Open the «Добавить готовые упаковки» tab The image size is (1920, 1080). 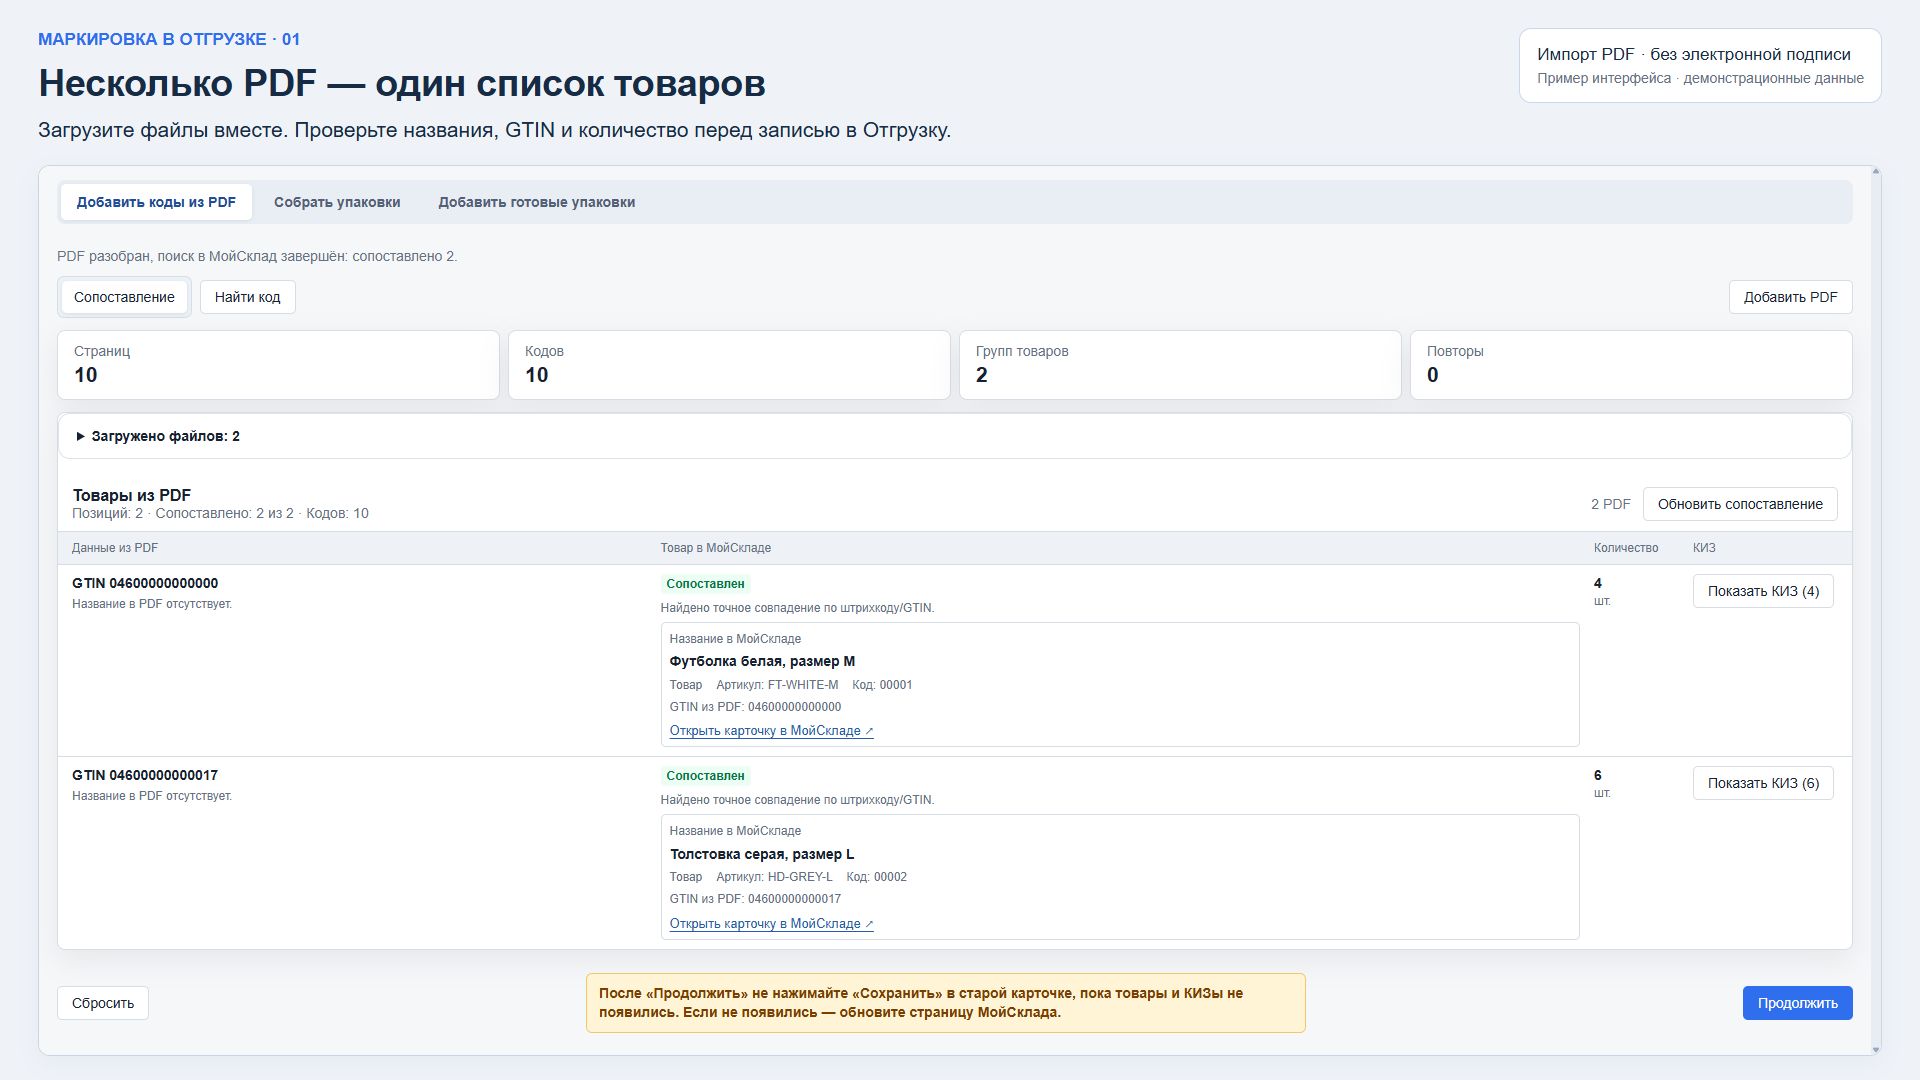[536, 202]
